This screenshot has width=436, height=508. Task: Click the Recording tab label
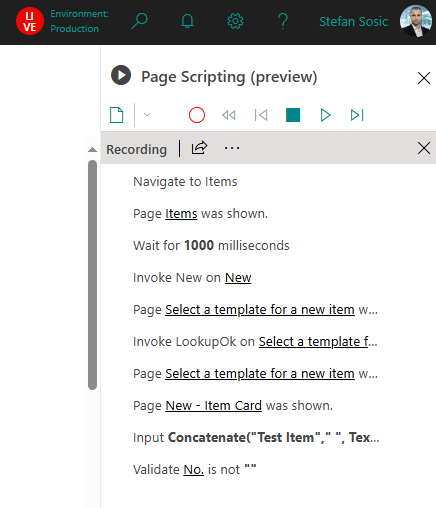tap(136, 149)
